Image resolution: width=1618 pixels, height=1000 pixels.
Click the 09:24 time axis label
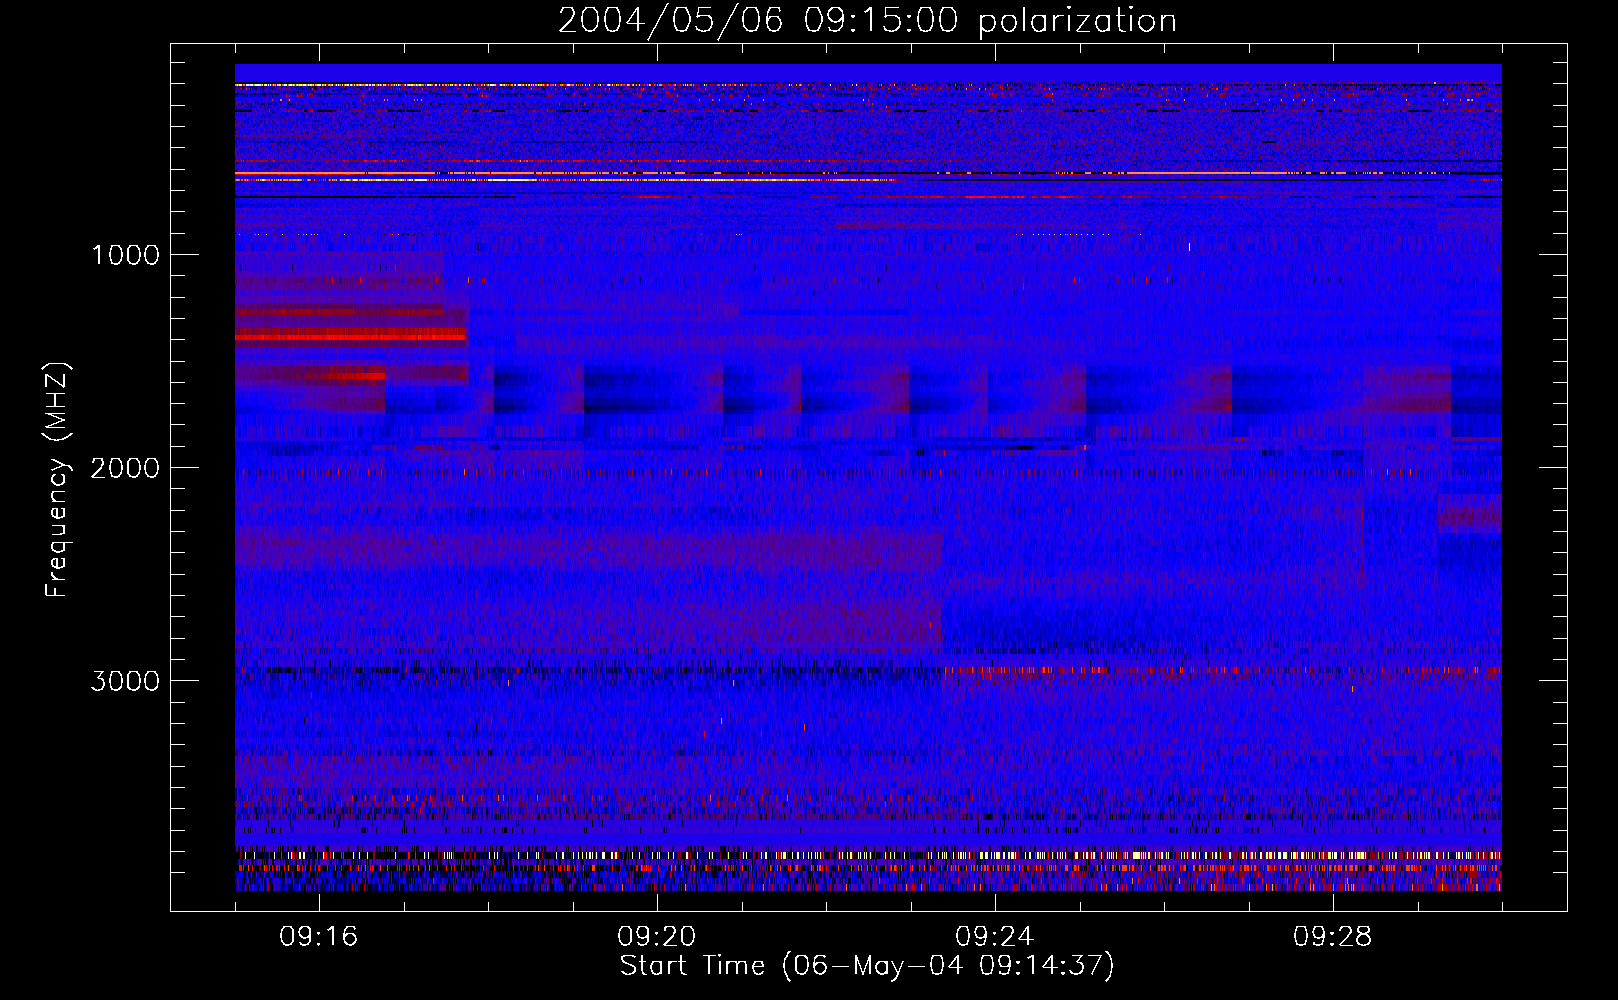click(x=995, y=937)
